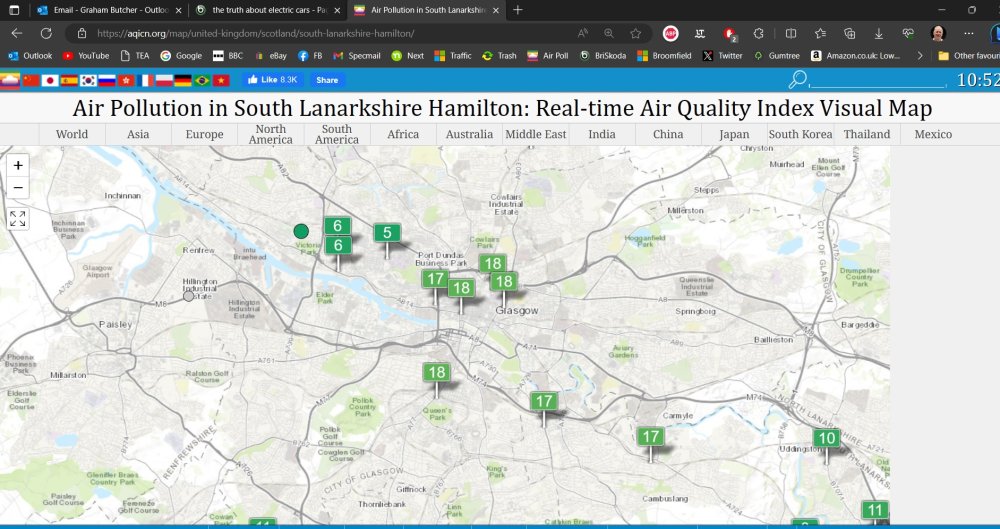This screenshot has height=529, width=1000.
Task: Select the AQI 10 marker at Uddingston
Action: (827, 438)
